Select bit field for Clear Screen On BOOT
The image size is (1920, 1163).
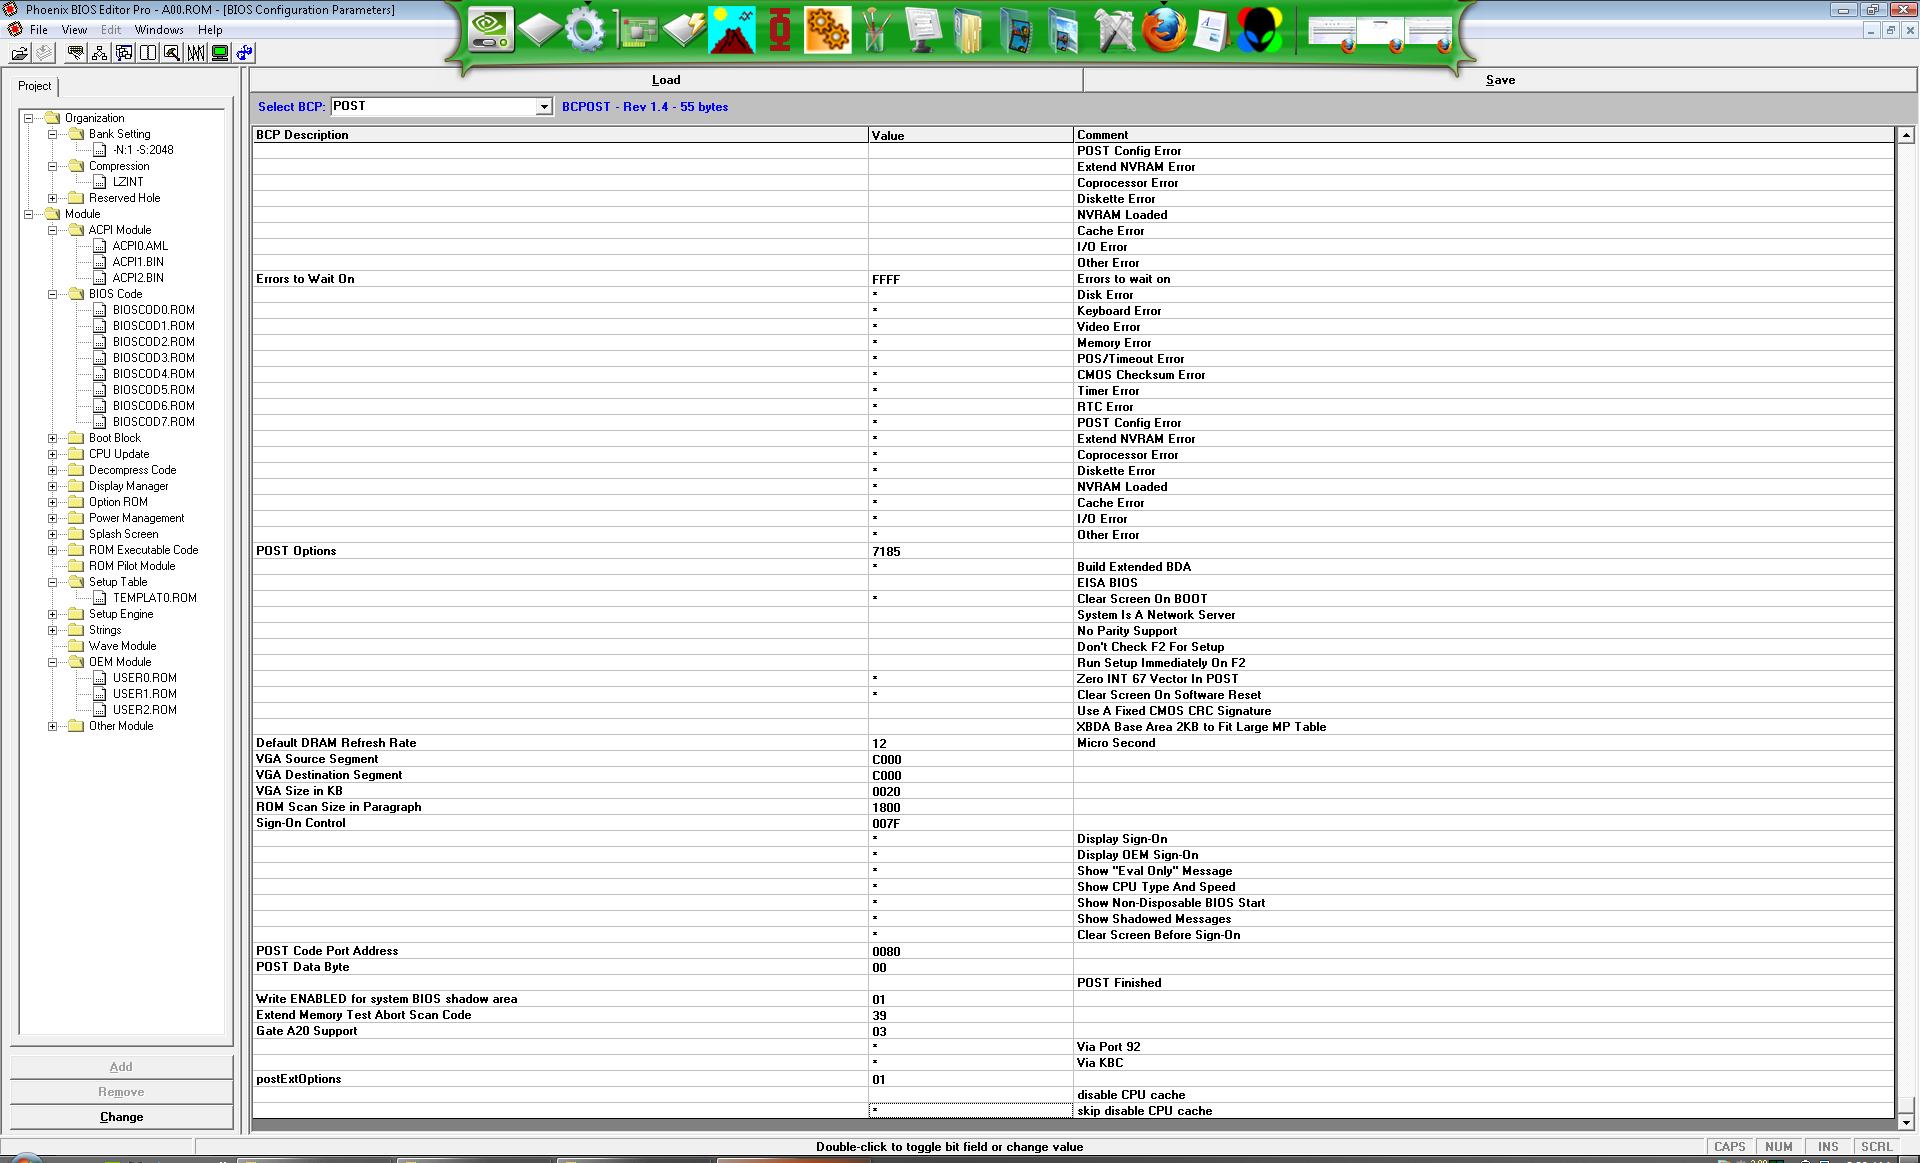click(x=971, y=599)
